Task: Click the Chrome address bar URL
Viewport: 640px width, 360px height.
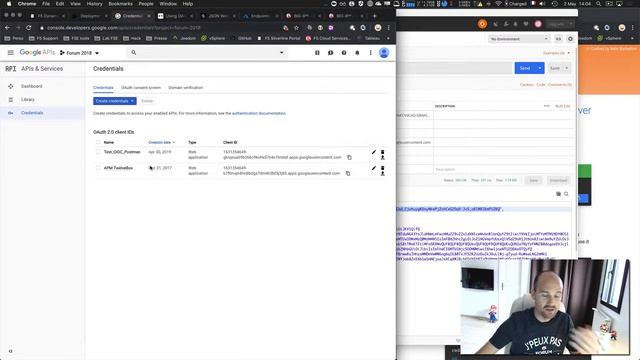Action: click(123, 28)
